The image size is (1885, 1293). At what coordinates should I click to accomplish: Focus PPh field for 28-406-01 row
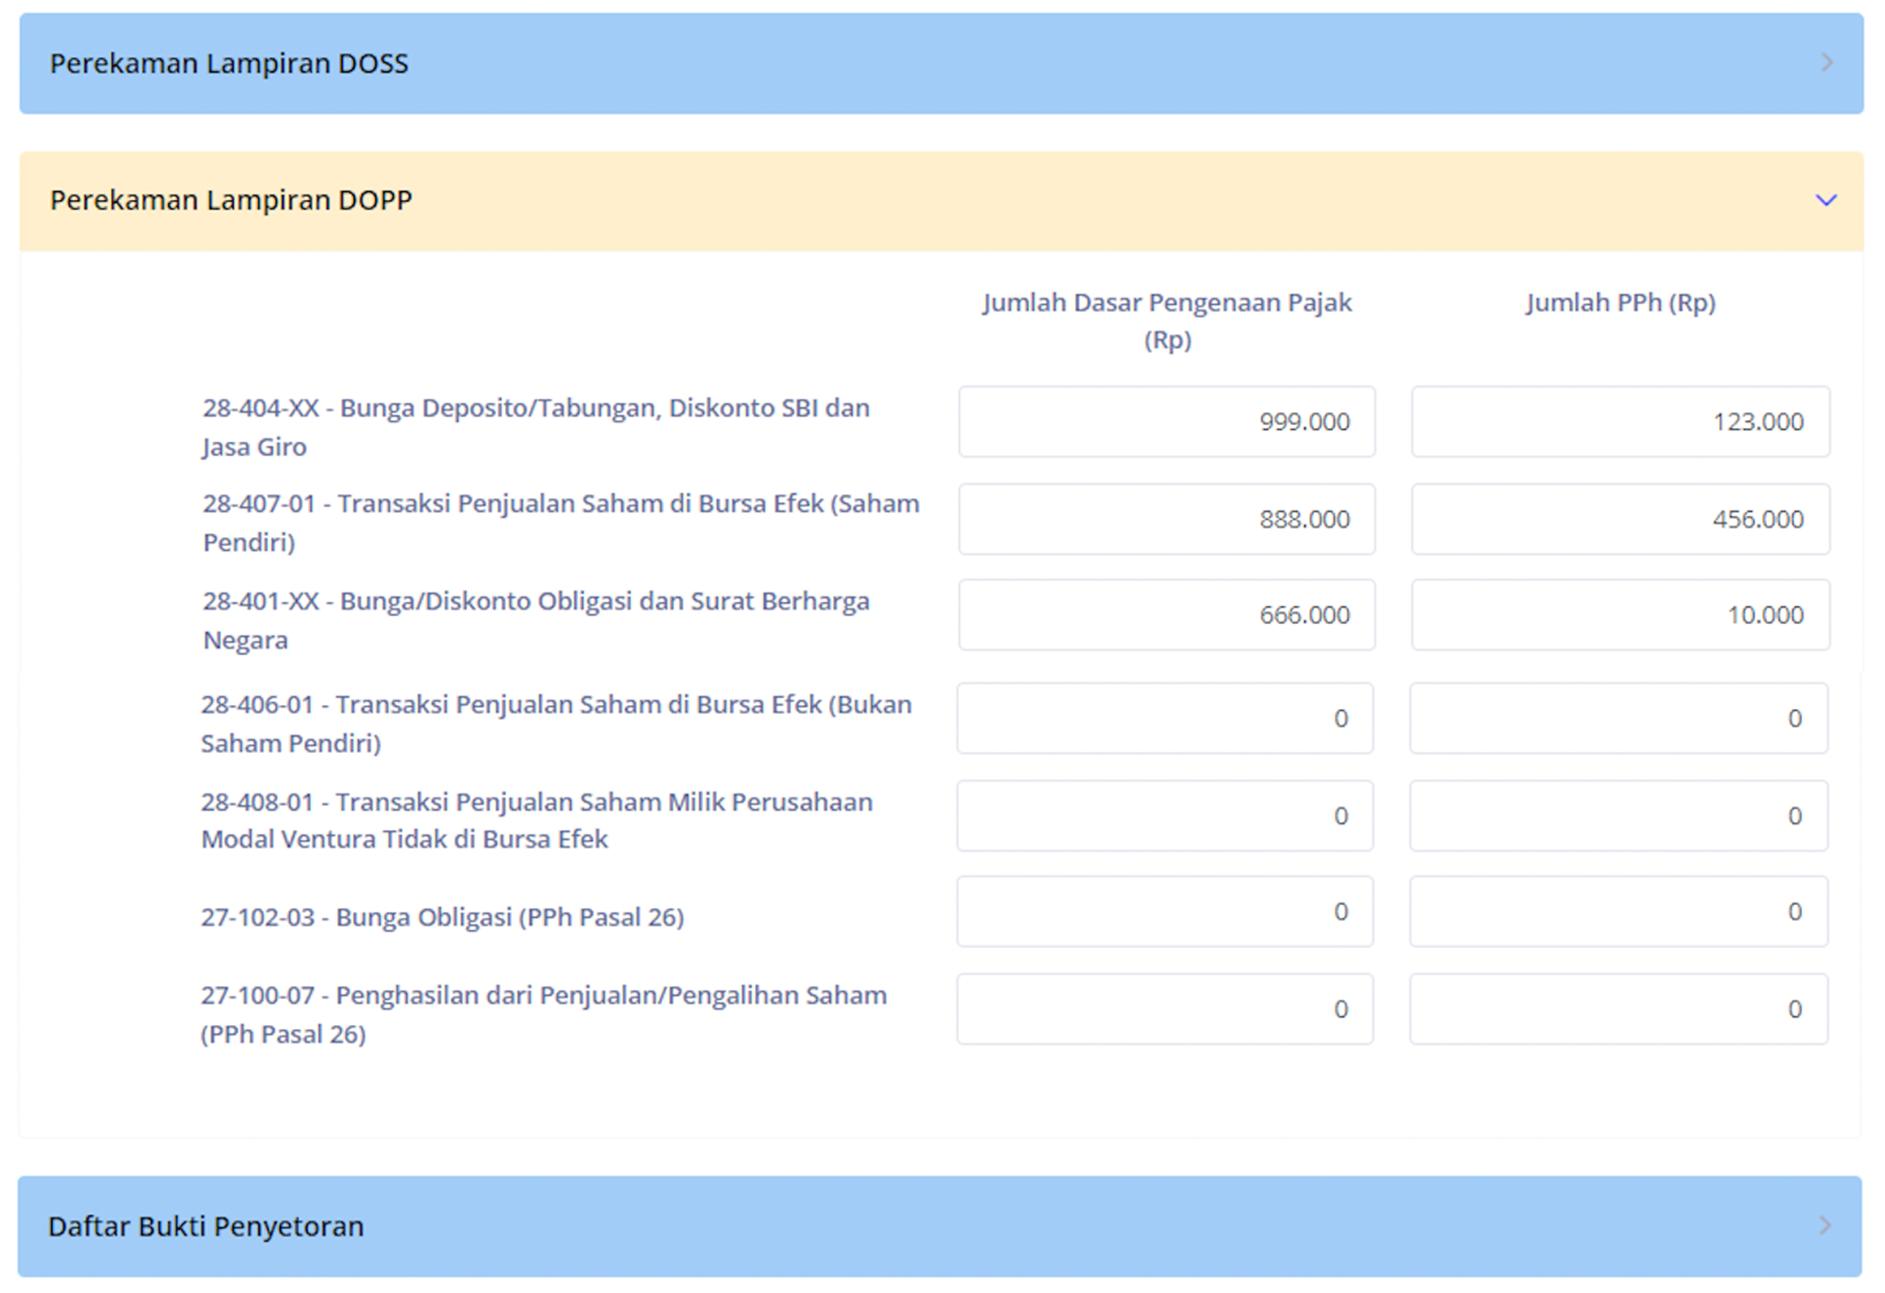(x=1618, y=718)
